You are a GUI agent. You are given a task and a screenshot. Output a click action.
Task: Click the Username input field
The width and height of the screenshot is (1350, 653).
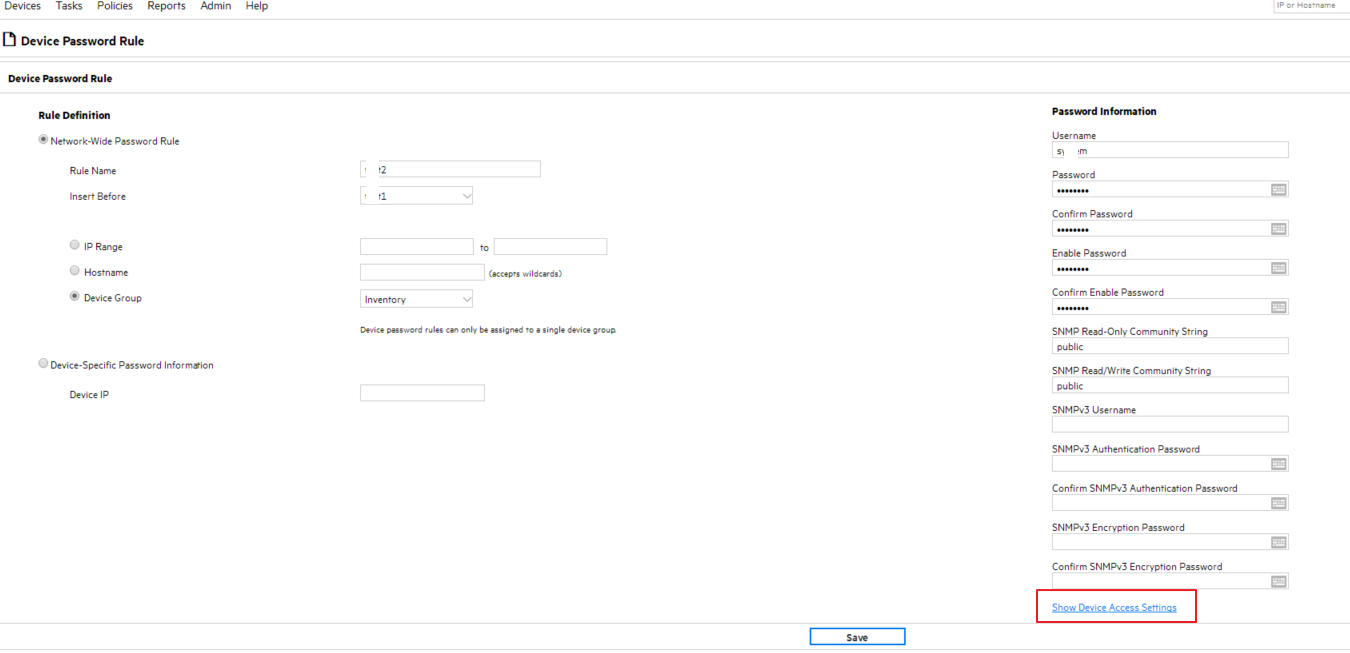click(x=1170, y=150)
